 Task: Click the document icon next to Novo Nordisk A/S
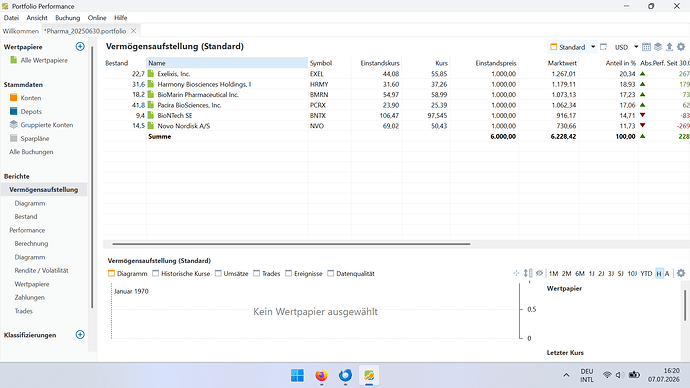coord(151,125)
